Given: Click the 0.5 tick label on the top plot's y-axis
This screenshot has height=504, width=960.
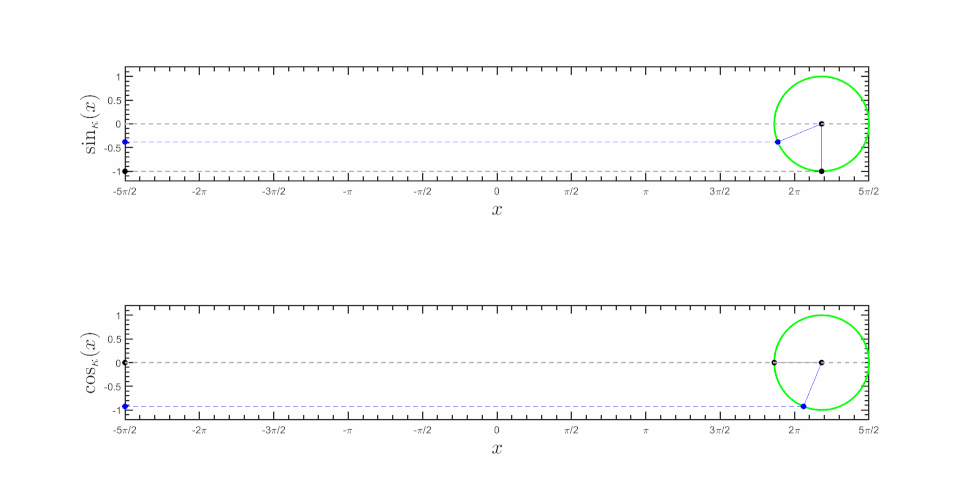Looking at the screenshot, I should (113, 100).
